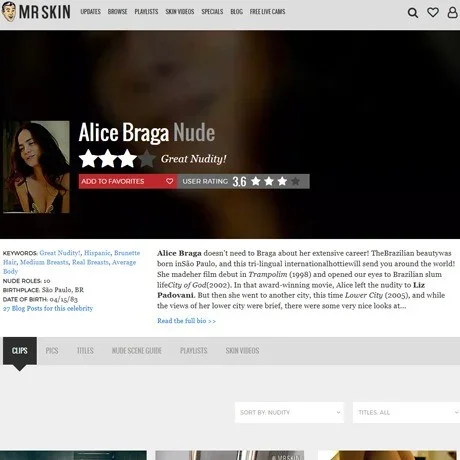Screen dimensions: 460x460
Task: Switch to the Playlists tab below bio
Action: (x=194, y=351)
